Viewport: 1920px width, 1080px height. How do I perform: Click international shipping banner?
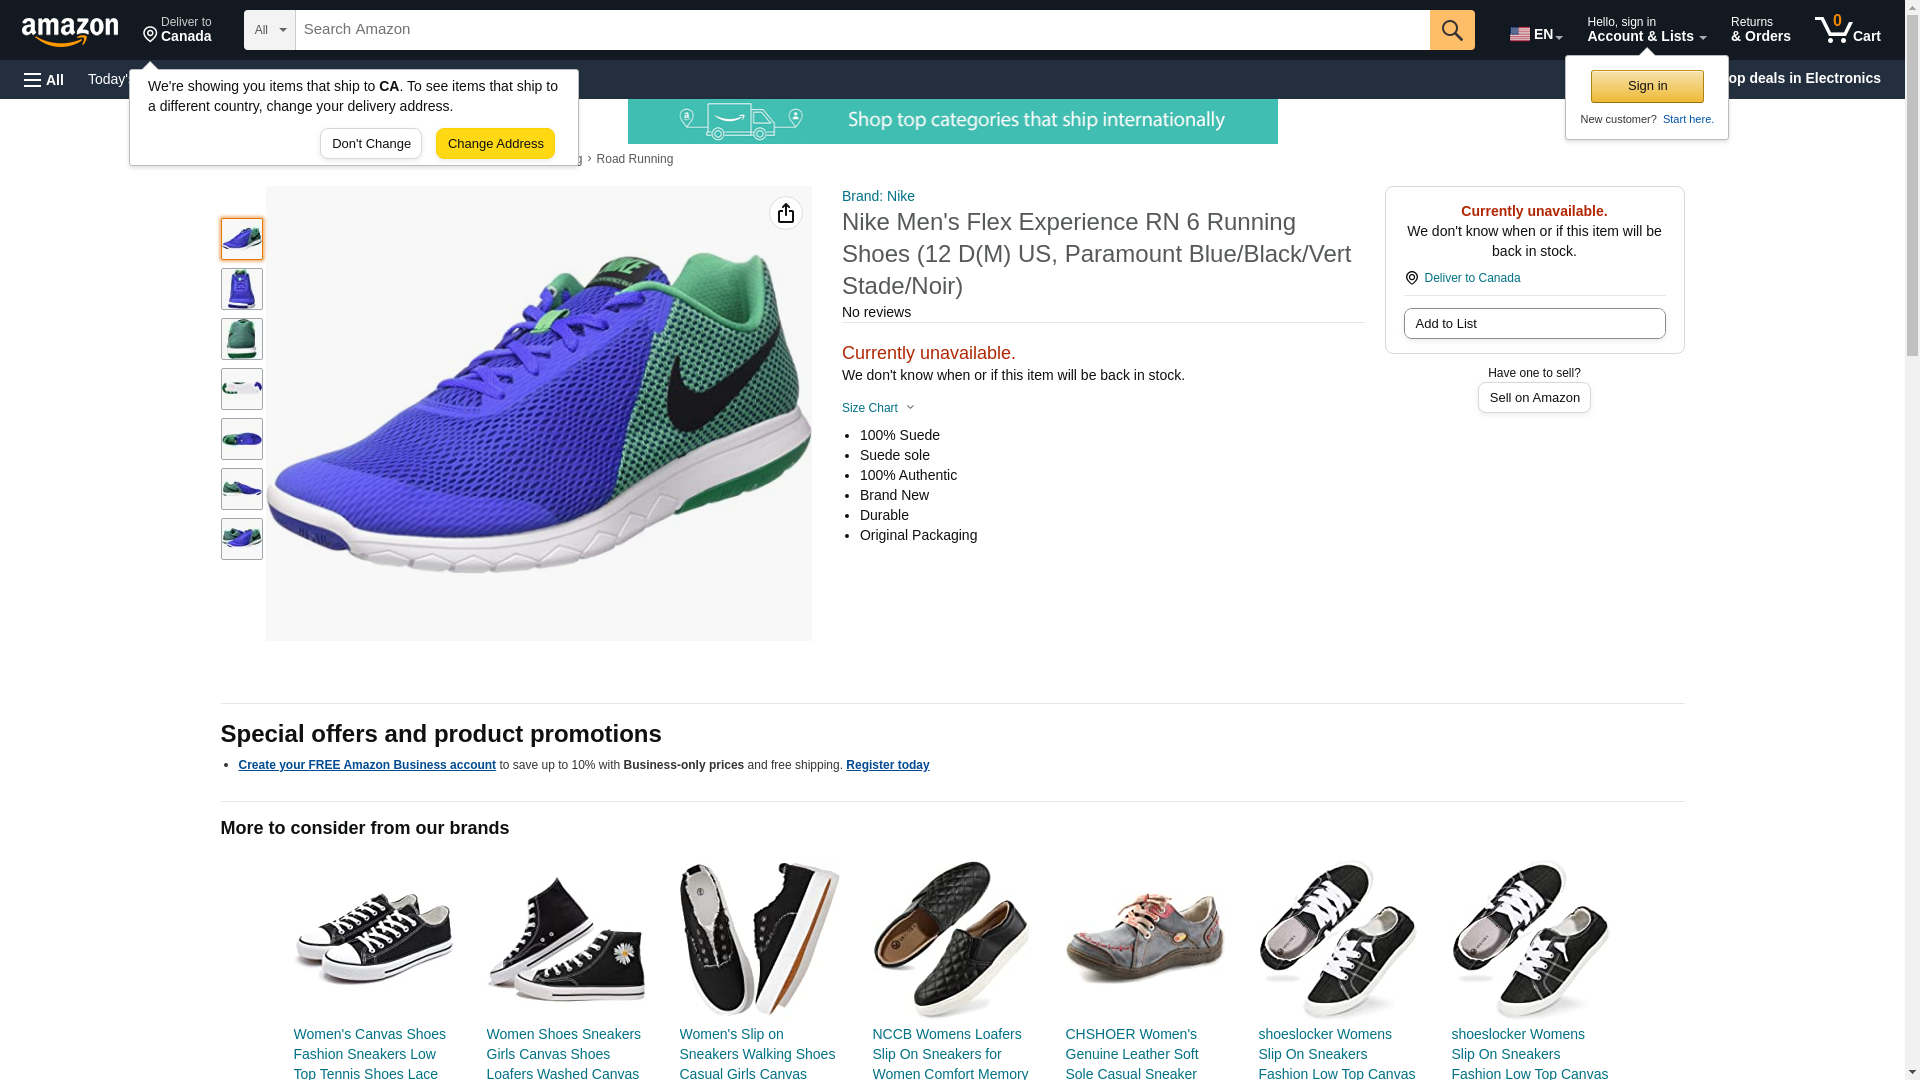point(952,121)
